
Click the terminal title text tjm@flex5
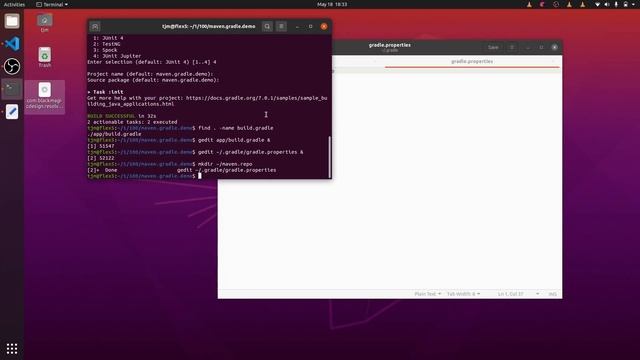tap(209, 26)
